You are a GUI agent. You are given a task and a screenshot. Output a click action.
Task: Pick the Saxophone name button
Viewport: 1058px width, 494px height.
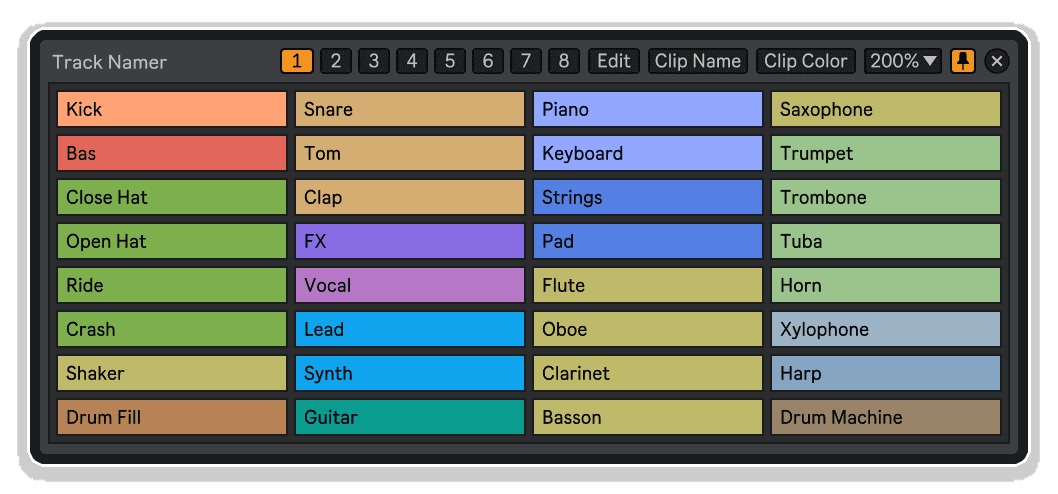click(x=886, y=109)
